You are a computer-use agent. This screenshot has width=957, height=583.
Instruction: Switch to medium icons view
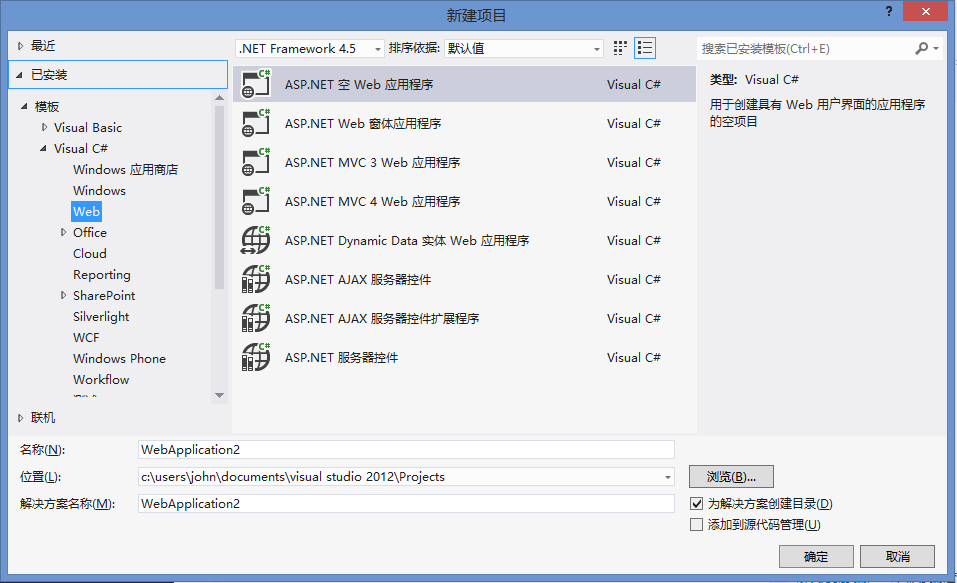coord(618,47)
